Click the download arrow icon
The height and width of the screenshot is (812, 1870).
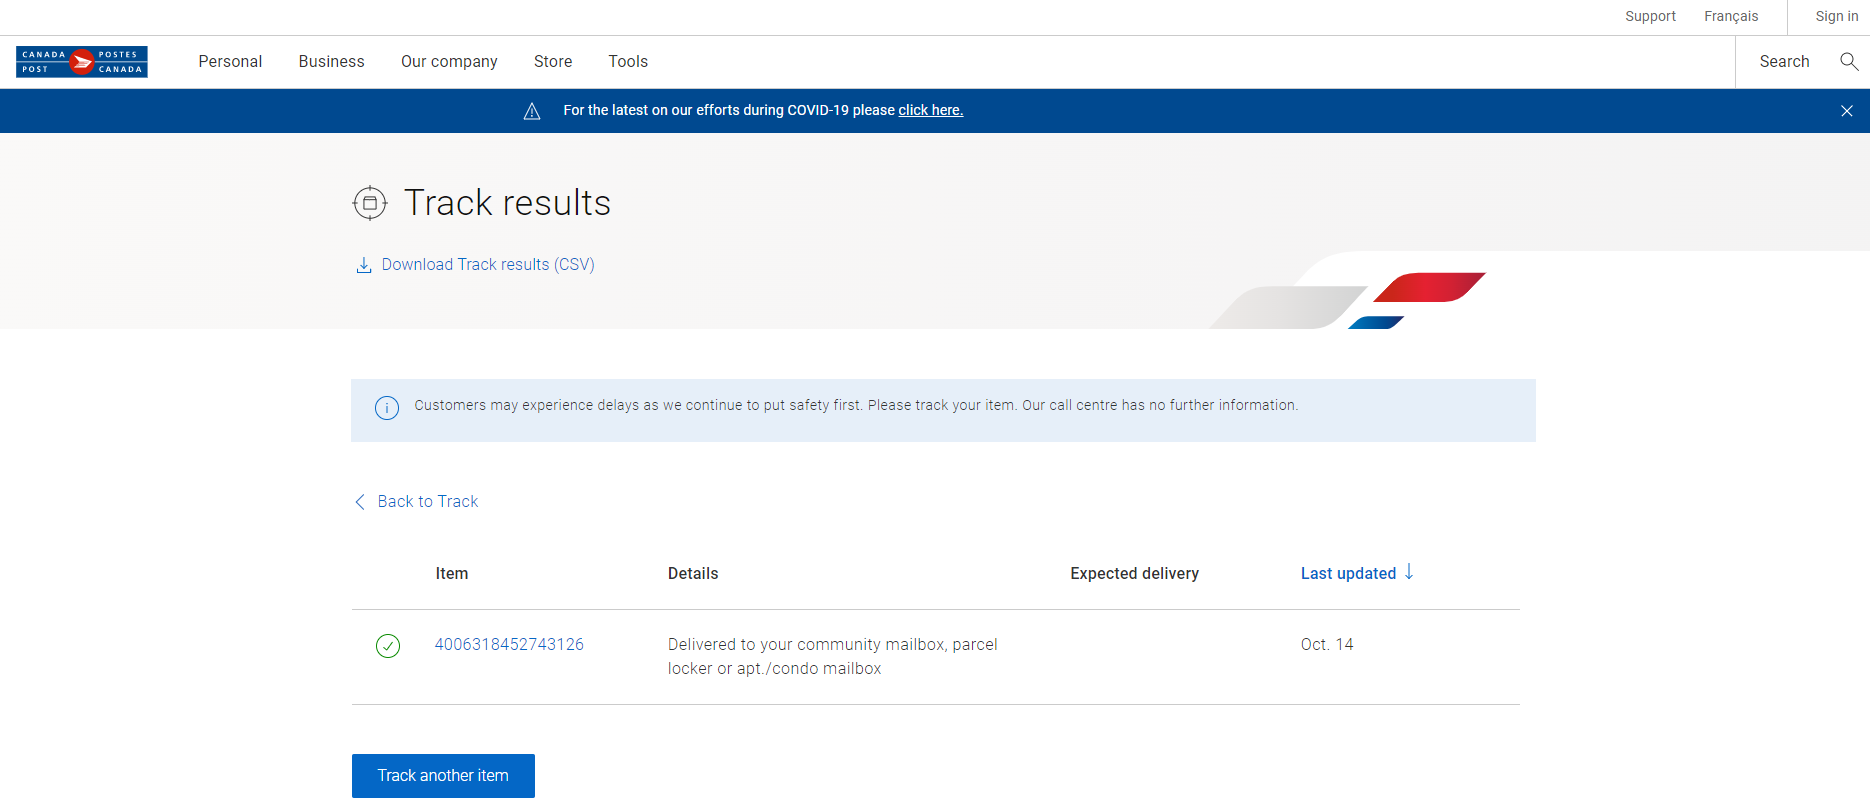point(364,265)
